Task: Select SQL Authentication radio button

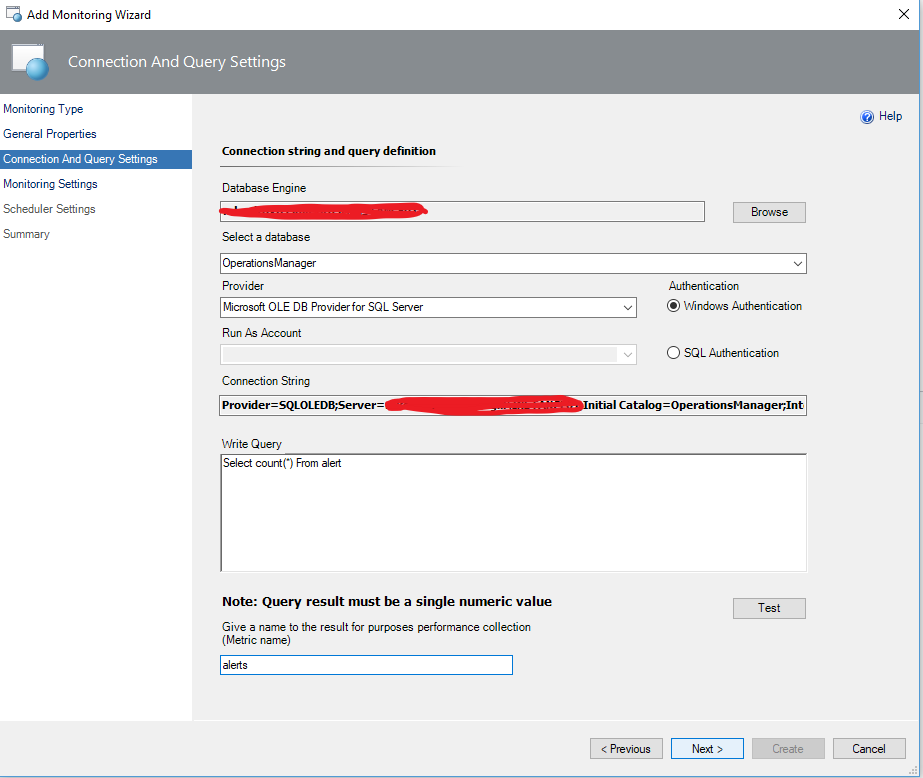Action: pyautogui.click(x=674, y=353)
